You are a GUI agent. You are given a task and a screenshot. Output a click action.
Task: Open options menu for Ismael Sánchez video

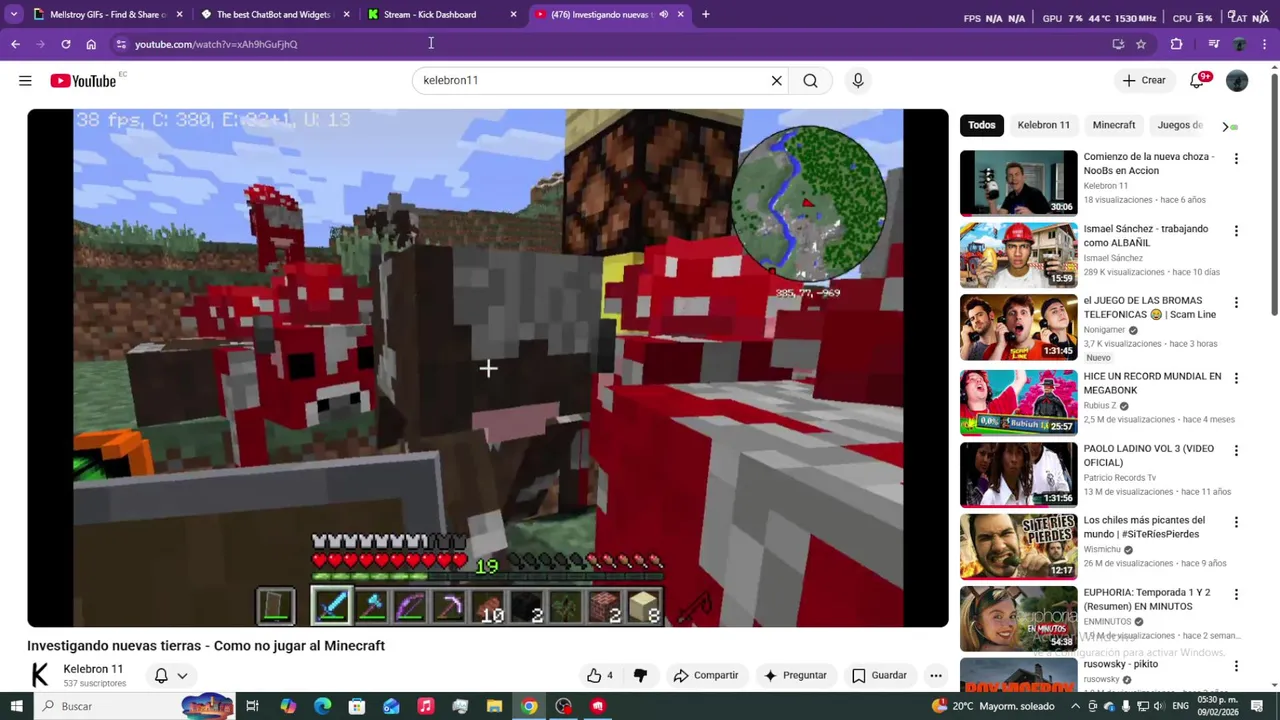[1236, 230]
